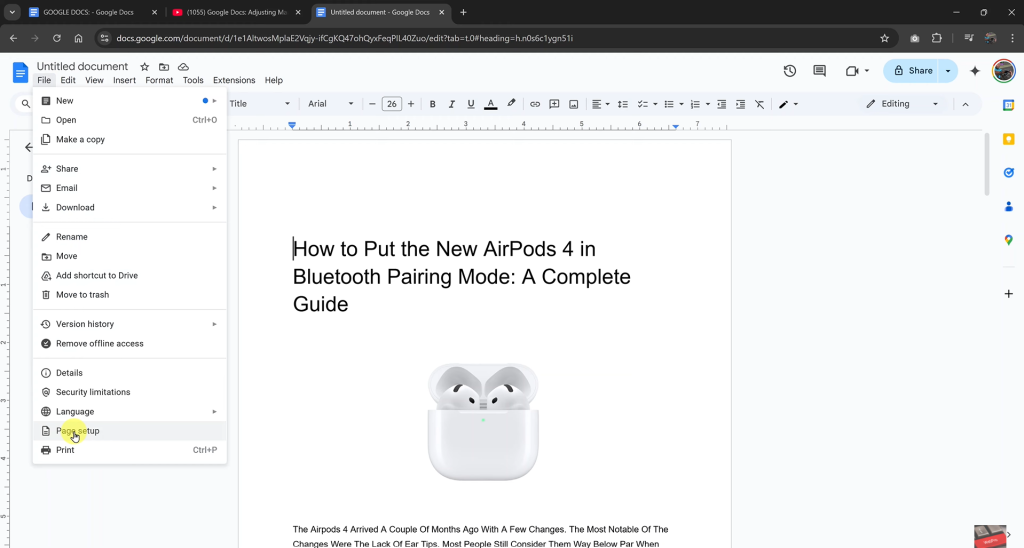The height and width of the screenshot is (548, 1024).
Task: Toggle bold formatting
Action: pos(432,104)
